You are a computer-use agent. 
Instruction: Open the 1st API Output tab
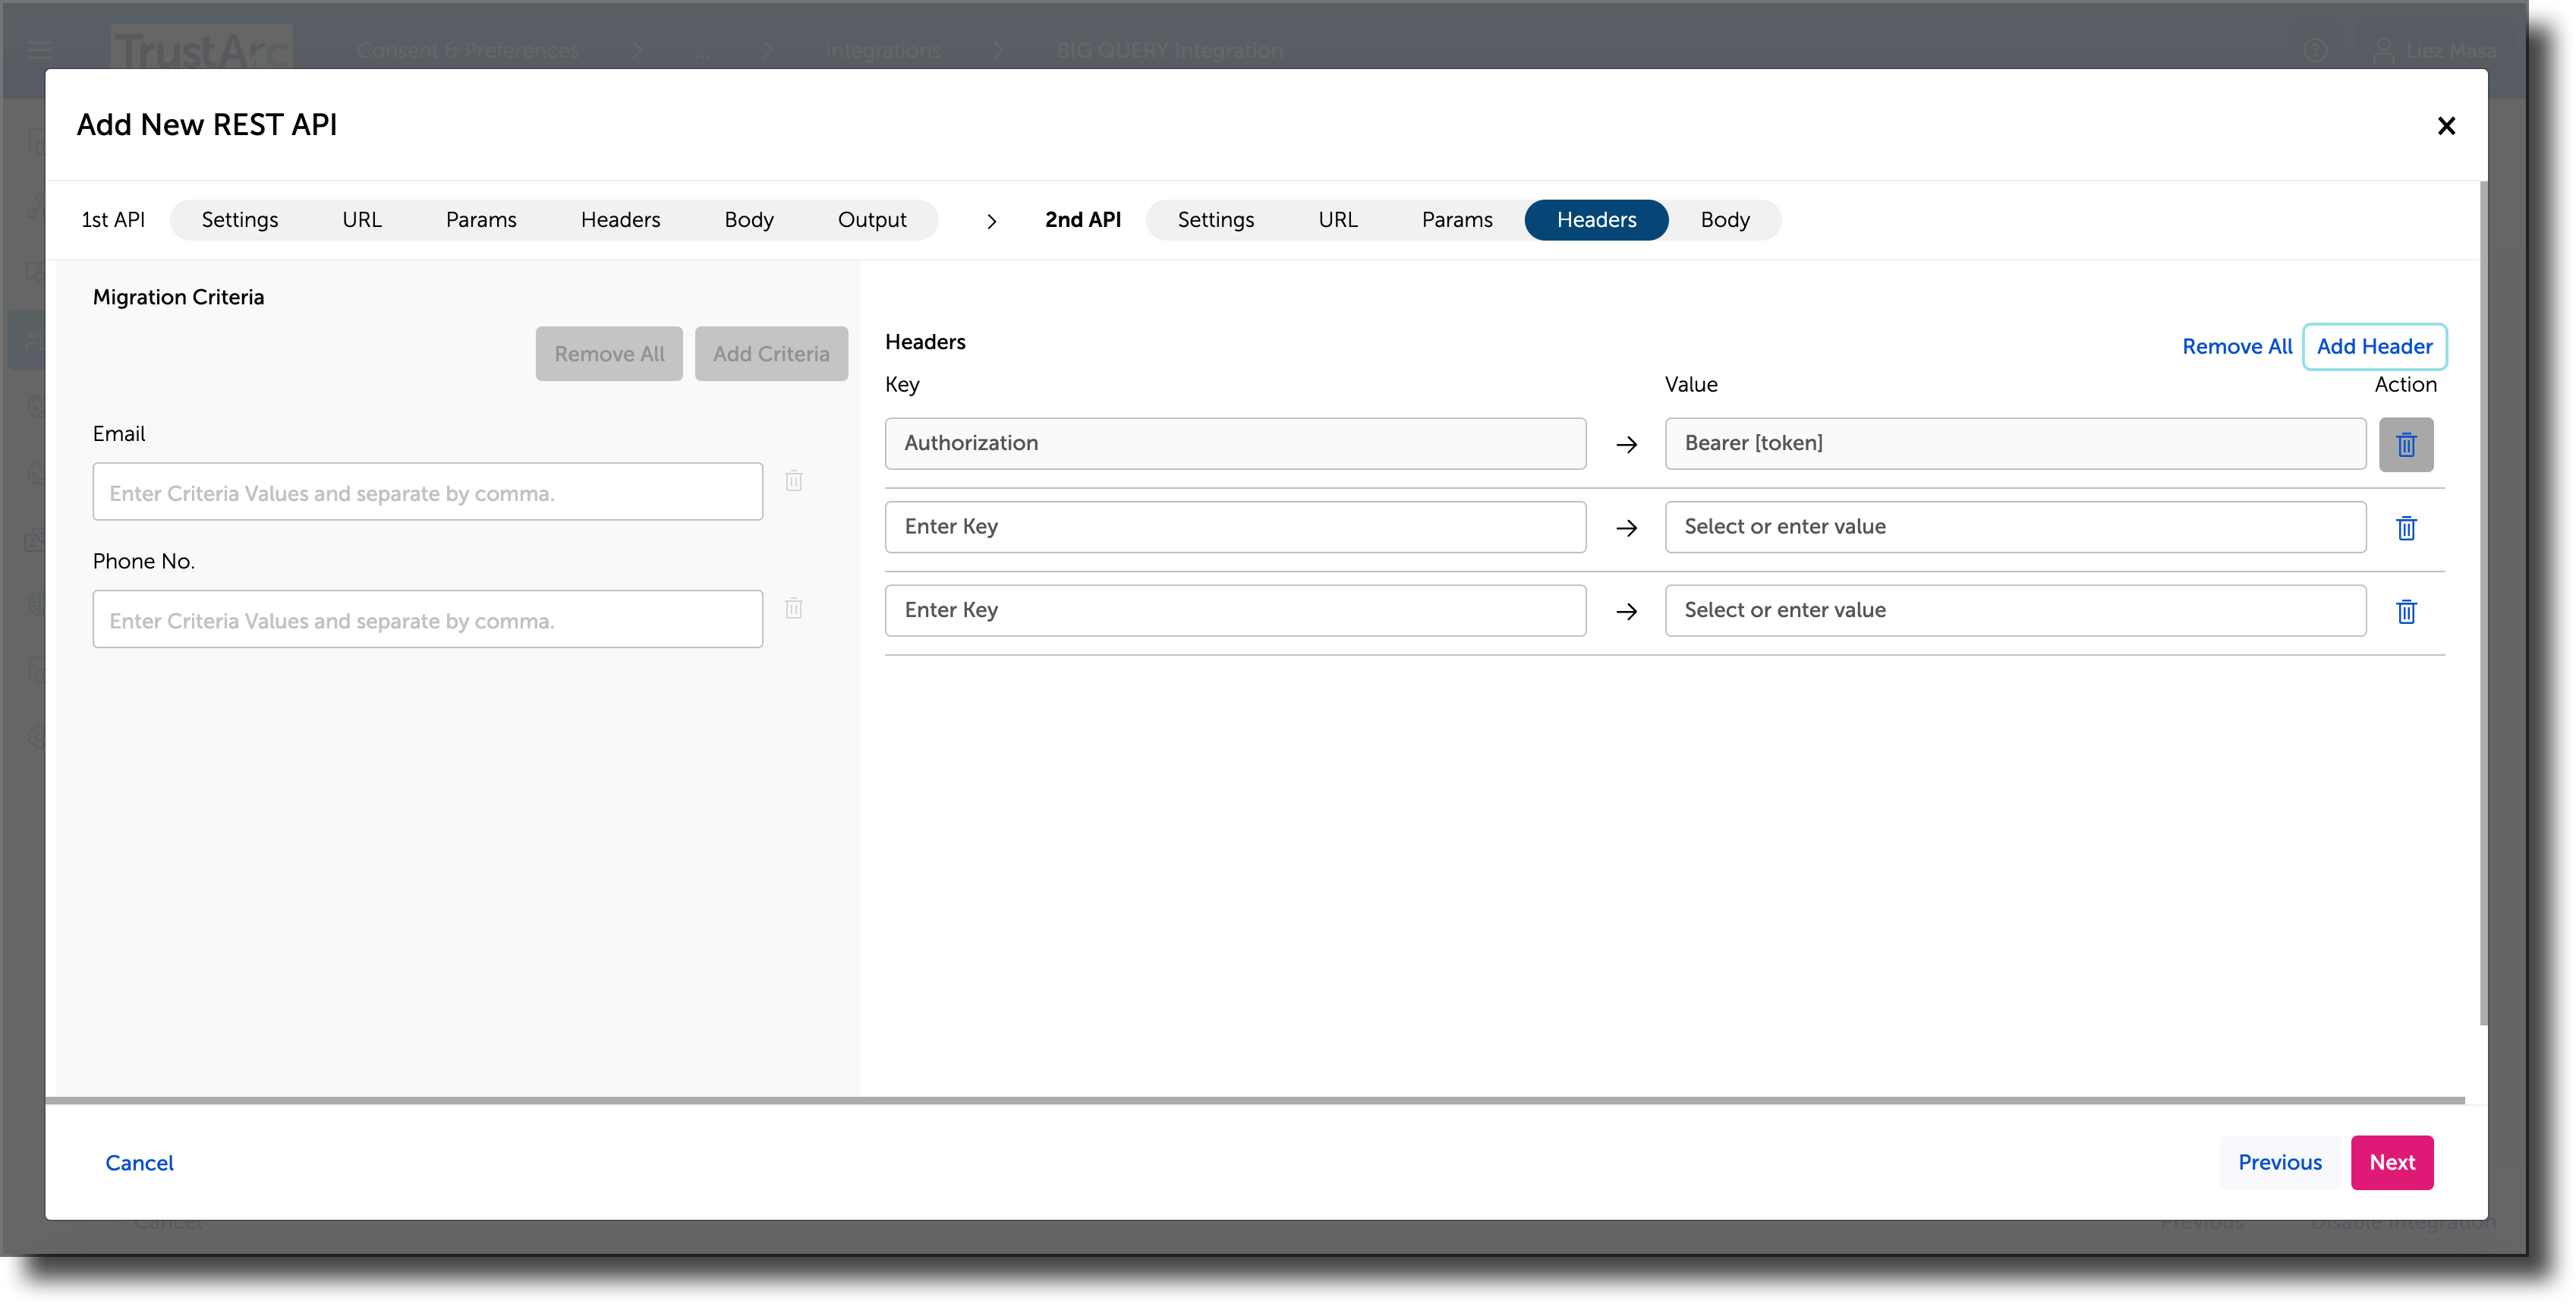[x=872, y=220]
